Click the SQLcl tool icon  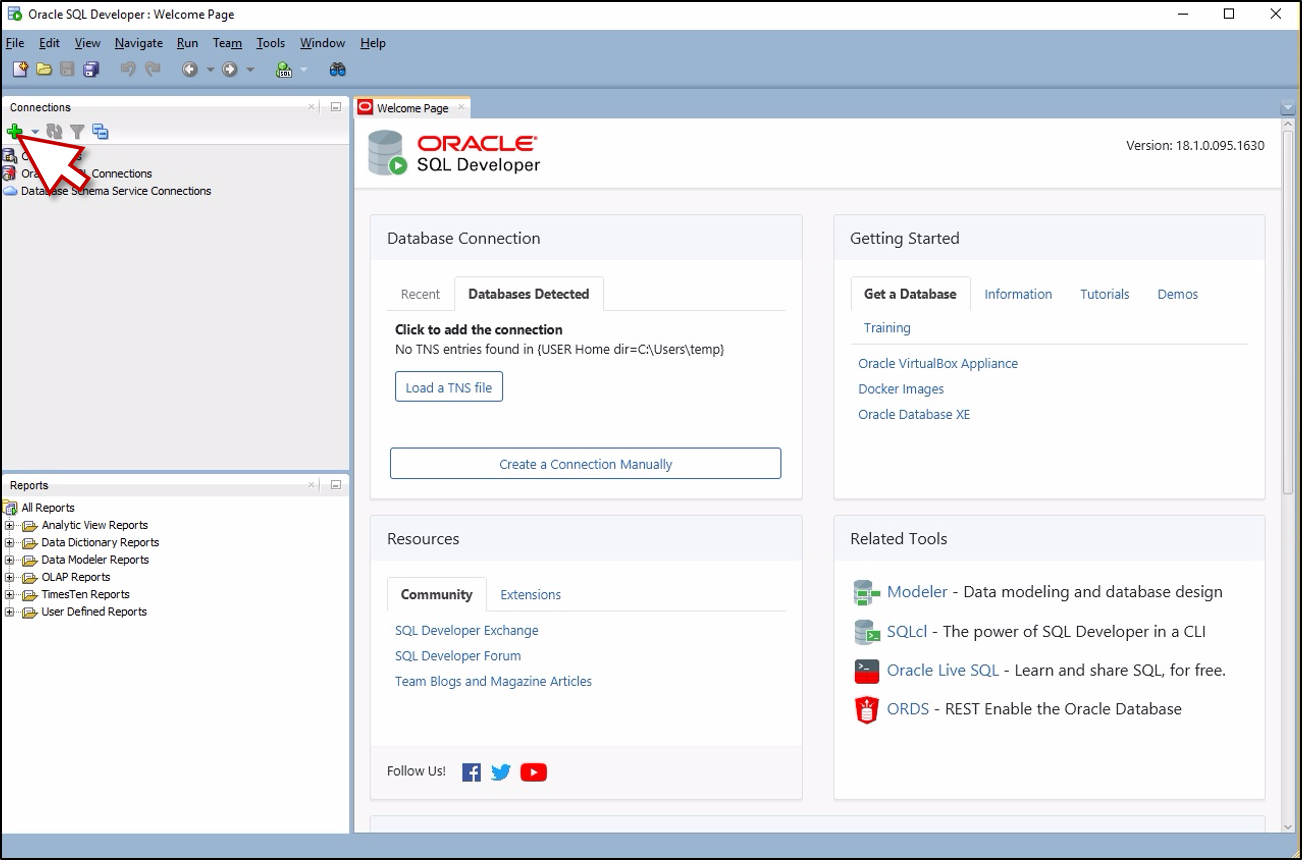pyautogui.click(x=866, y=631)
